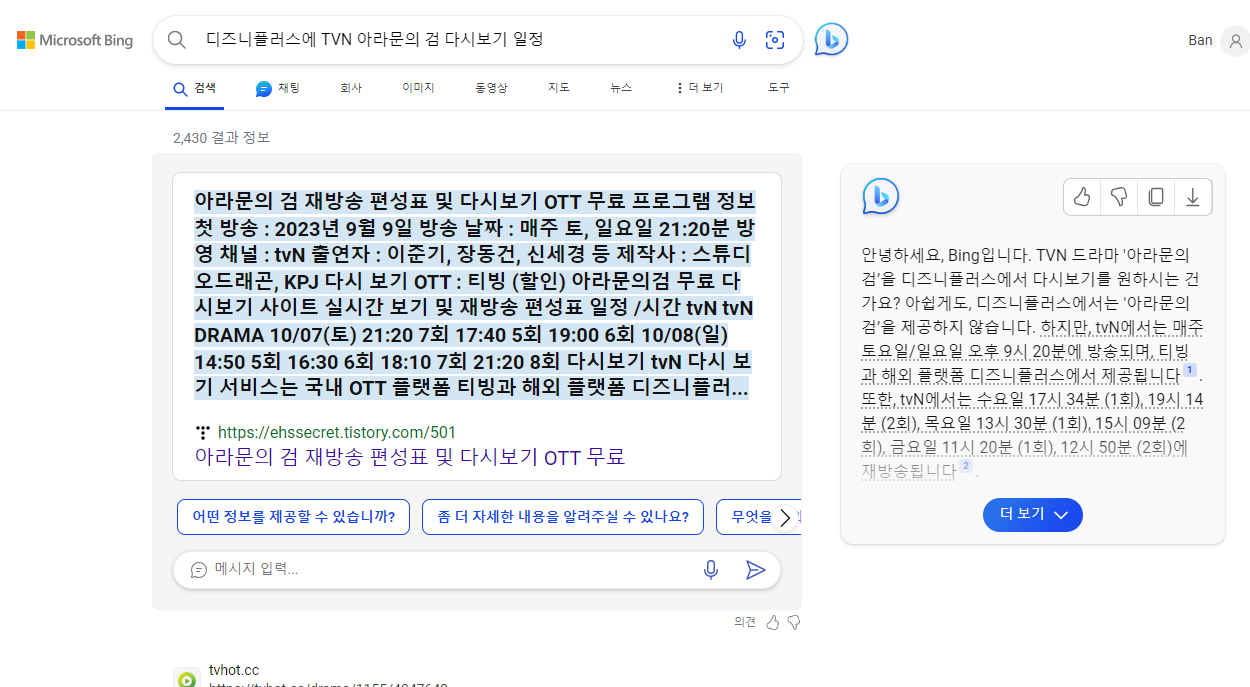Click the featured snippet text block
This screenshot has height=687, width=1250.
click(x=473, y=294)
